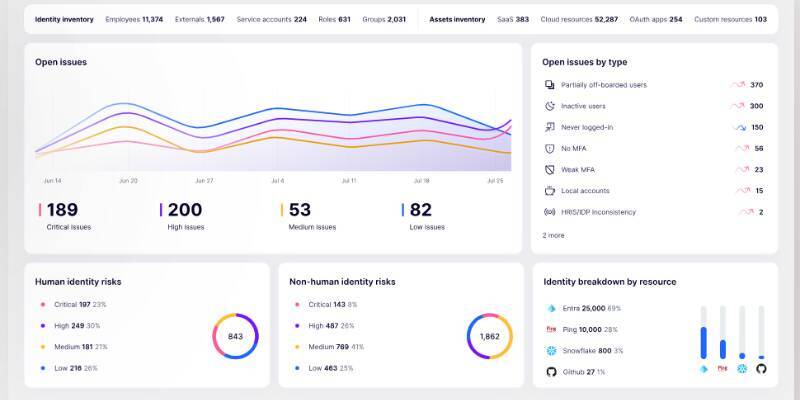Expand the '2 more' issue types link
Image resolution: width=800 pixels, height=400 pixels.
click(553, 236)
